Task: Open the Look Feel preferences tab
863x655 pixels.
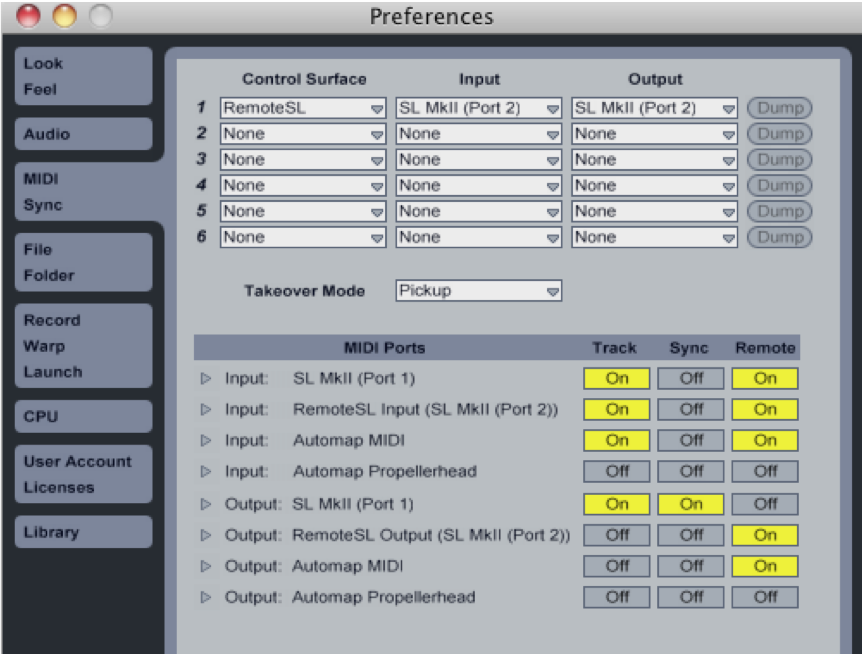Action: [84, 76]
